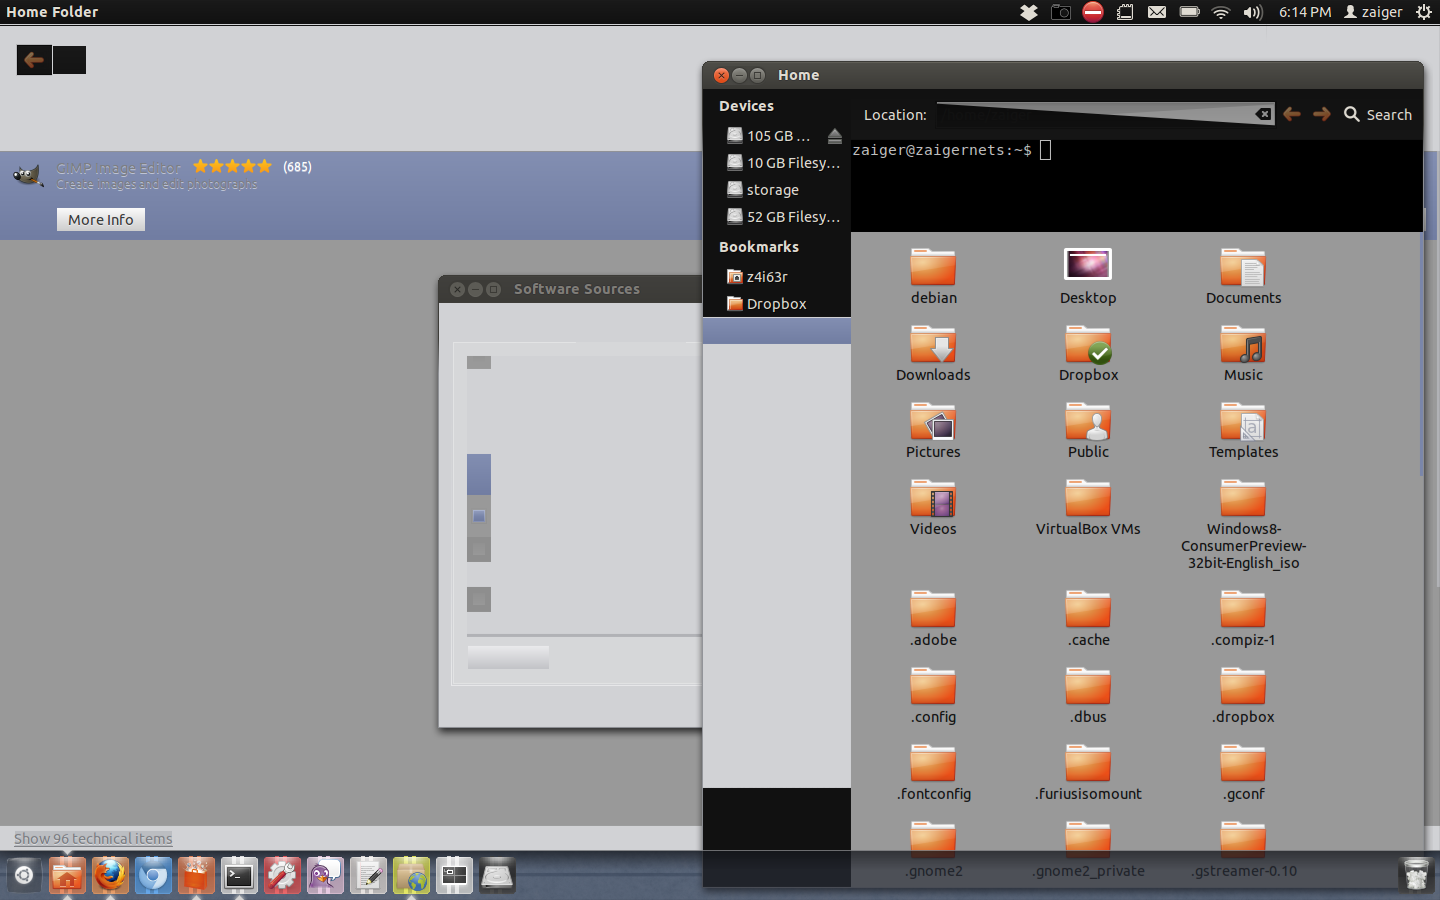Open the Templates folder
Screen dimensions: 1440x900
click(x=1243, y=431)
